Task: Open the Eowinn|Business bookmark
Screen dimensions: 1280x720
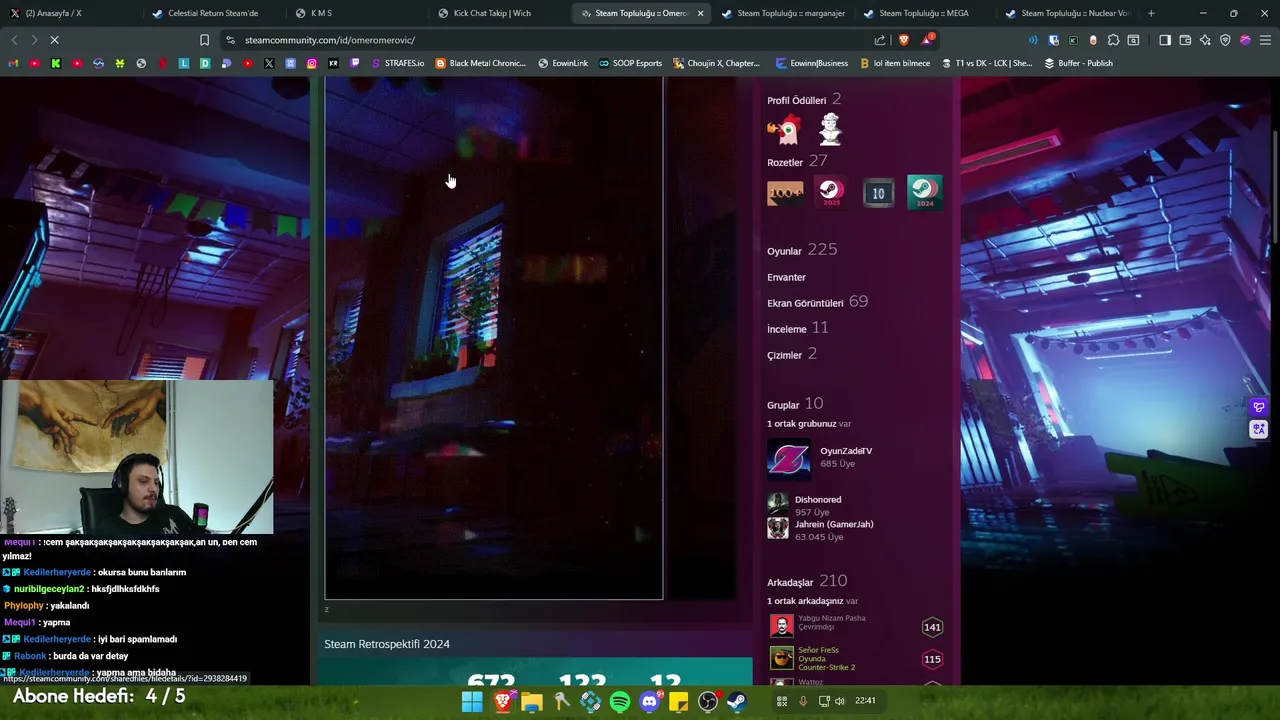Action: 812,63
